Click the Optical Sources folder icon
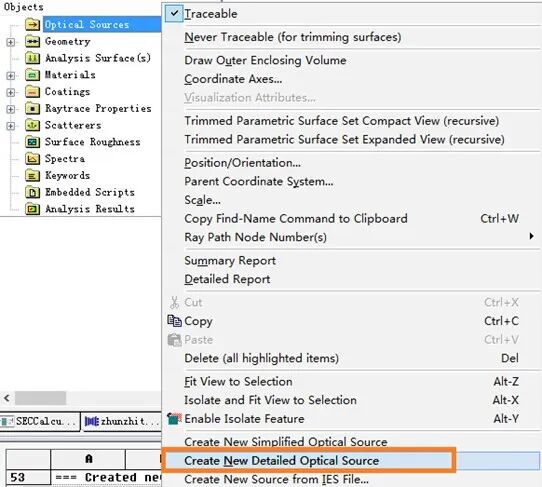542x487 pixels. (32, 25)
